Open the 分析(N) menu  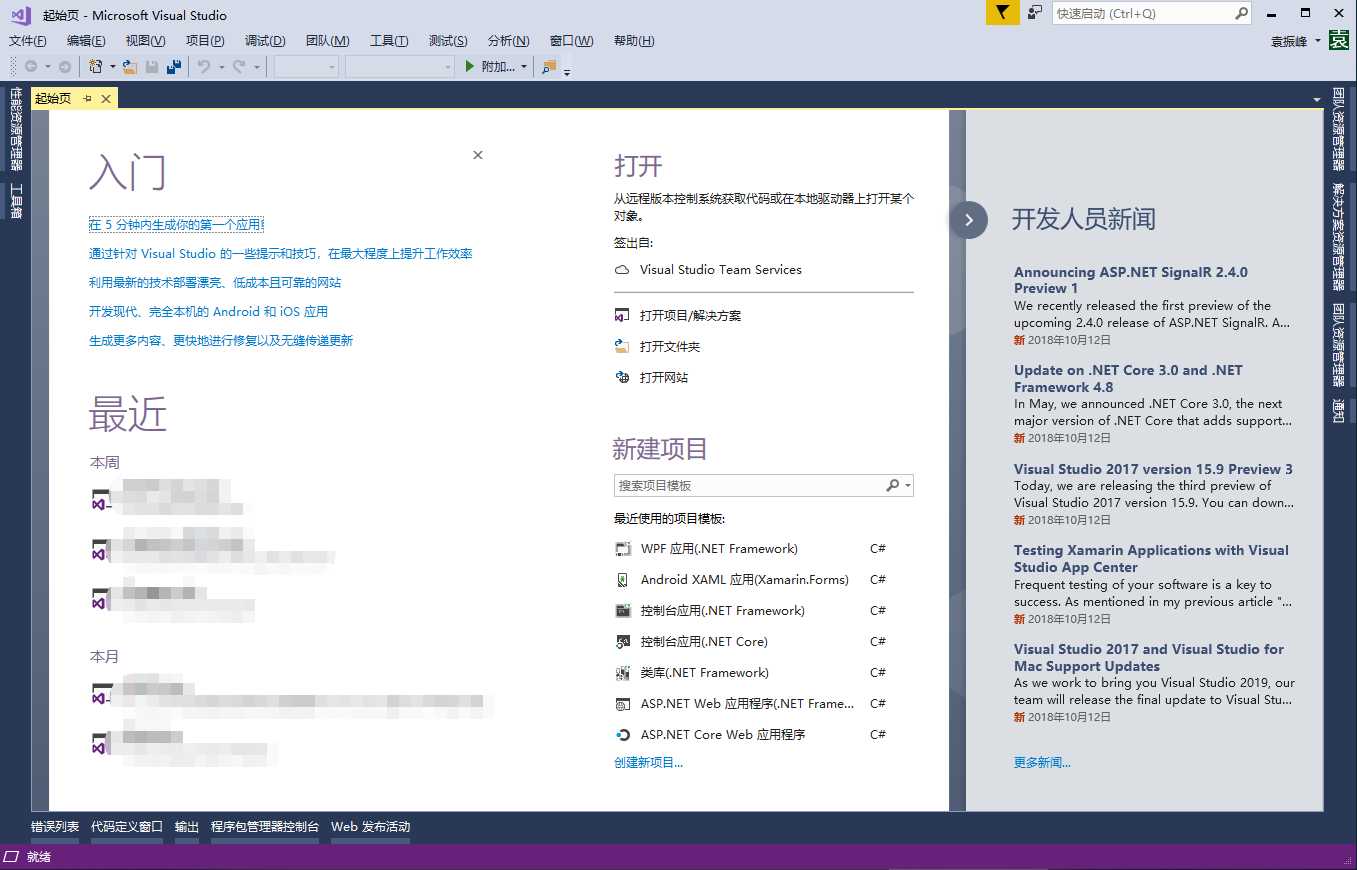(508, 41)
